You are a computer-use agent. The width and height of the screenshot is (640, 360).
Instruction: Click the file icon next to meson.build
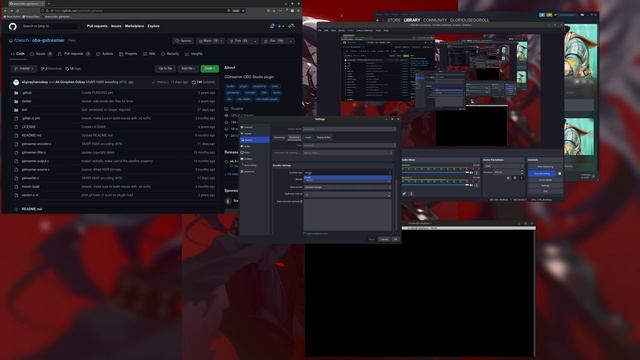click(x=16, y=187)
